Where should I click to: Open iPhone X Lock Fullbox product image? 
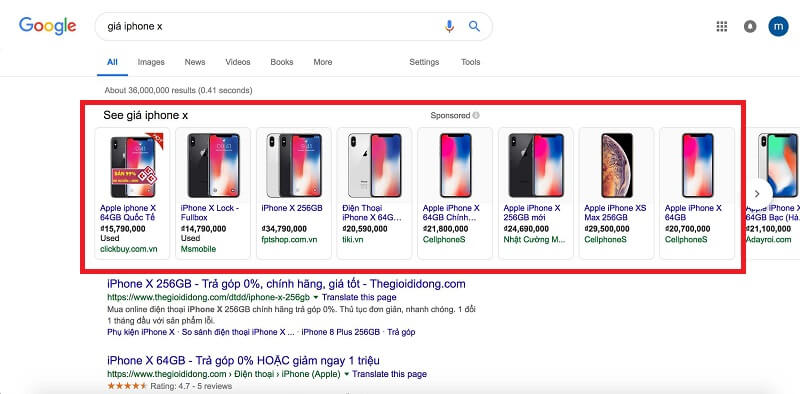pos(213,165)
